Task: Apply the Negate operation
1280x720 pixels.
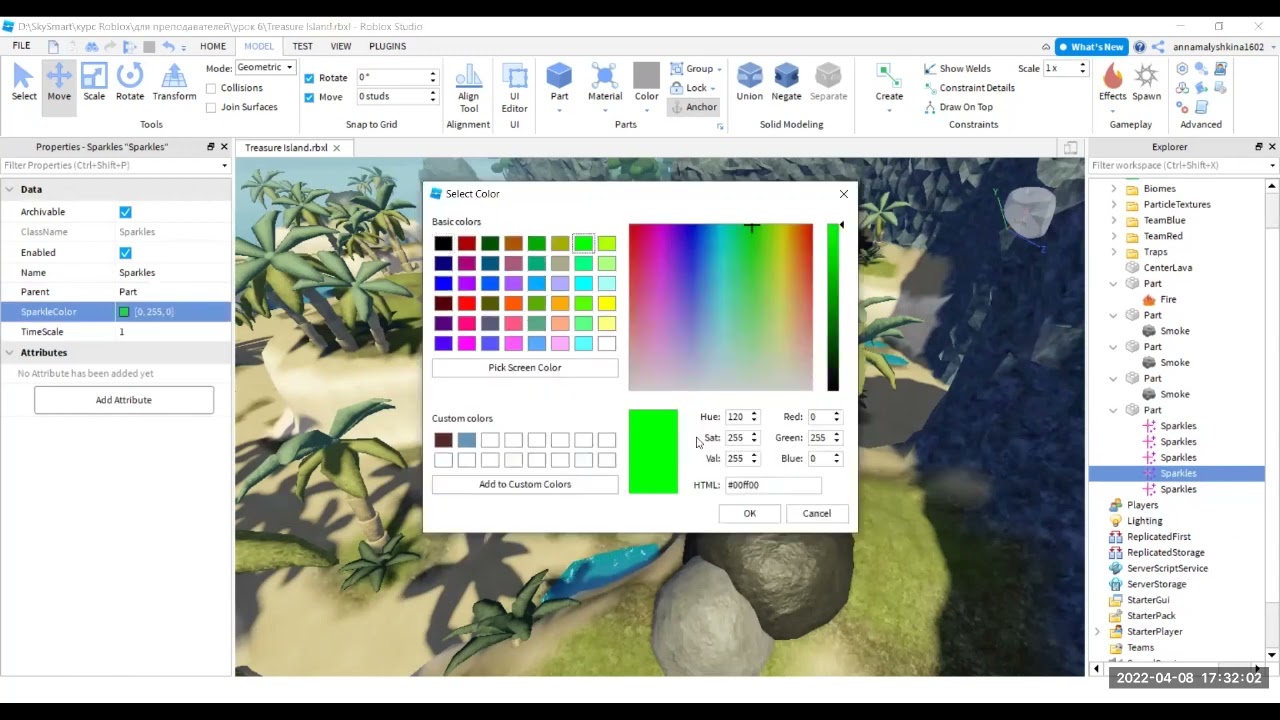Action: (786, 83)
